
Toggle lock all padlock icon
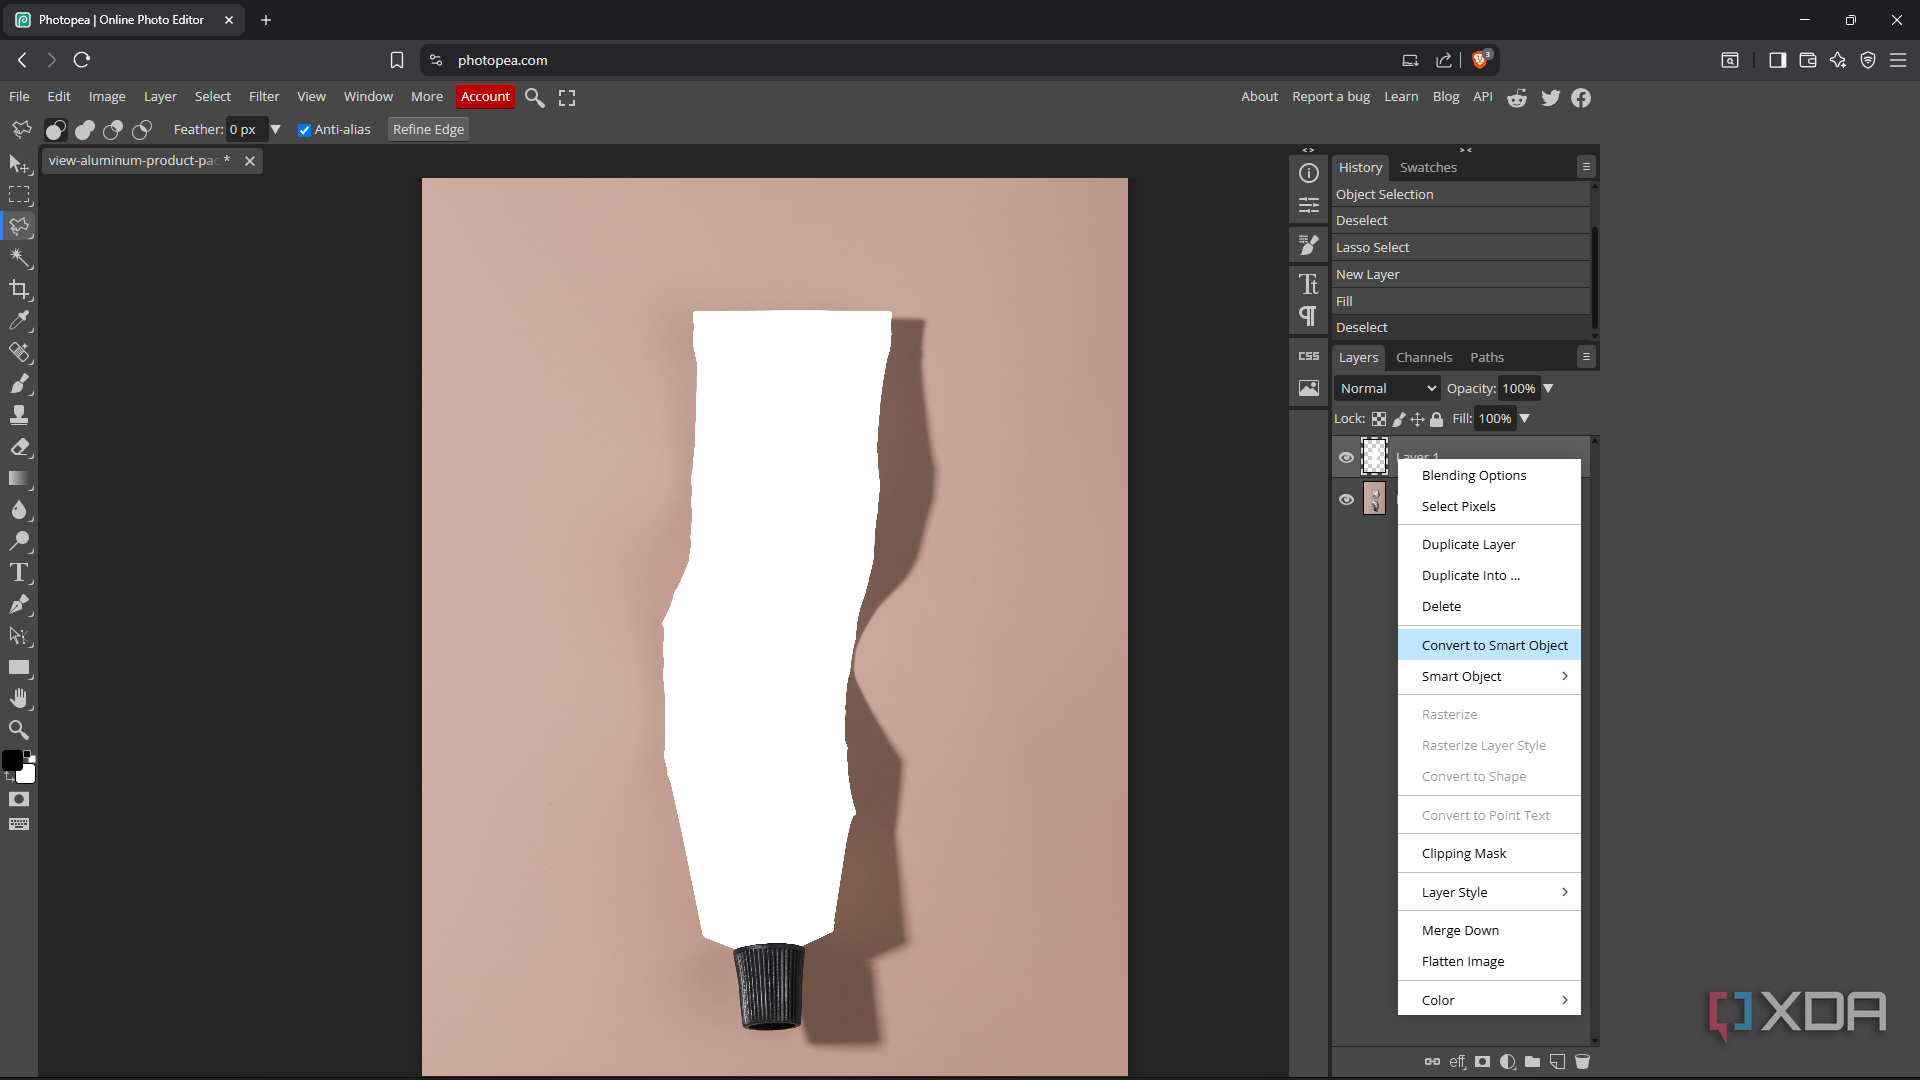pyautogui.click(x=1436, y=420)
